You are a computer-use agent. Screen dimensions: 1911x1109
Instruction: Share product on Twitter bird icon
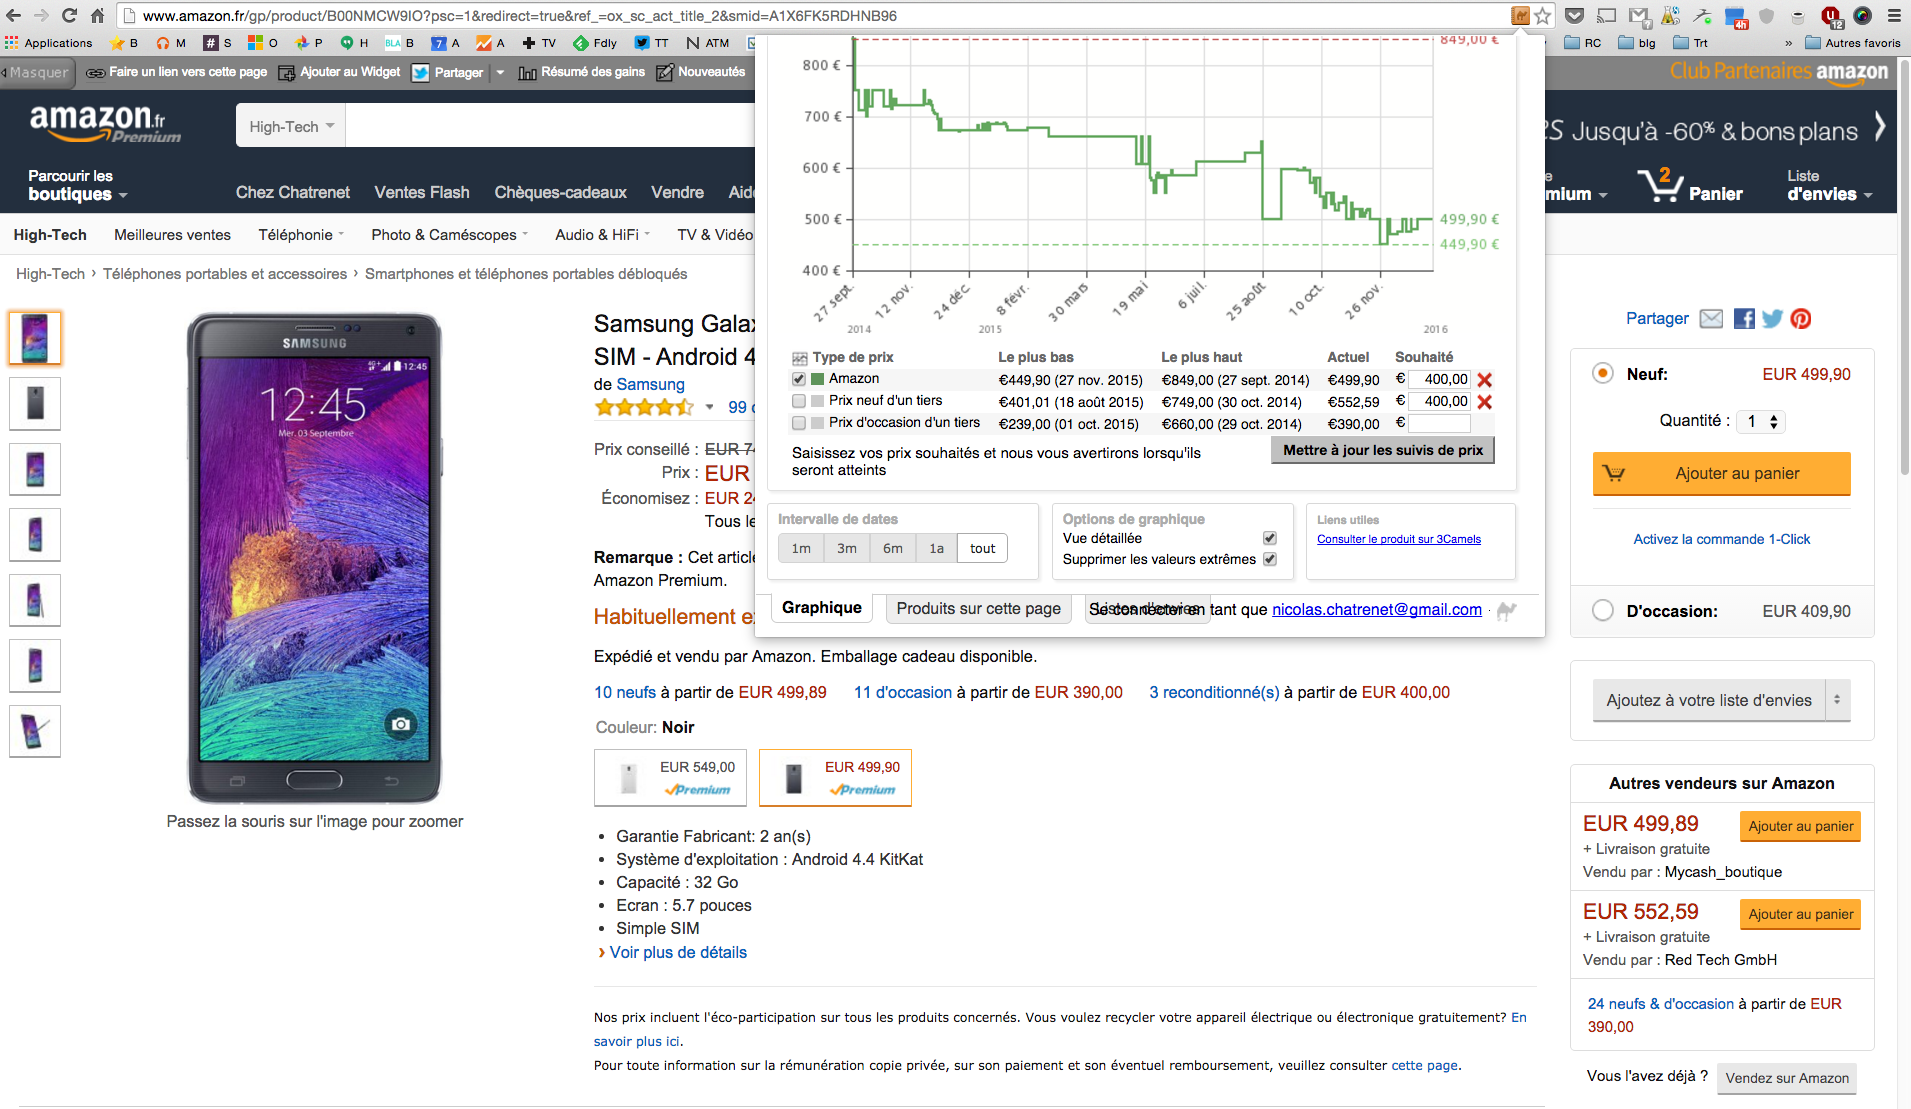(x=1772, y=319)
